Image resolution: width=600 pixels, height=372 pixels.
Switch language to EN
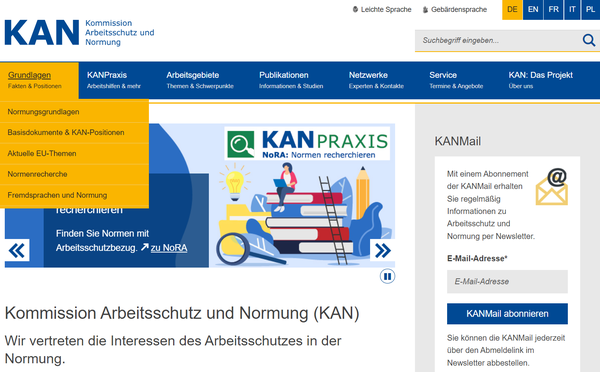(x=533, y=10)
